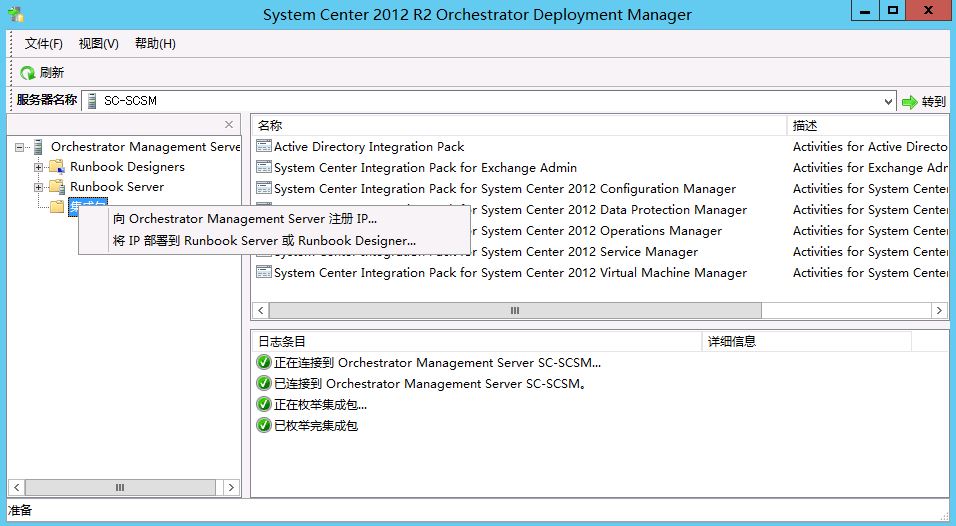
Task: Click the success icon for connecting log entry
Action: click(x=264, y=363)
